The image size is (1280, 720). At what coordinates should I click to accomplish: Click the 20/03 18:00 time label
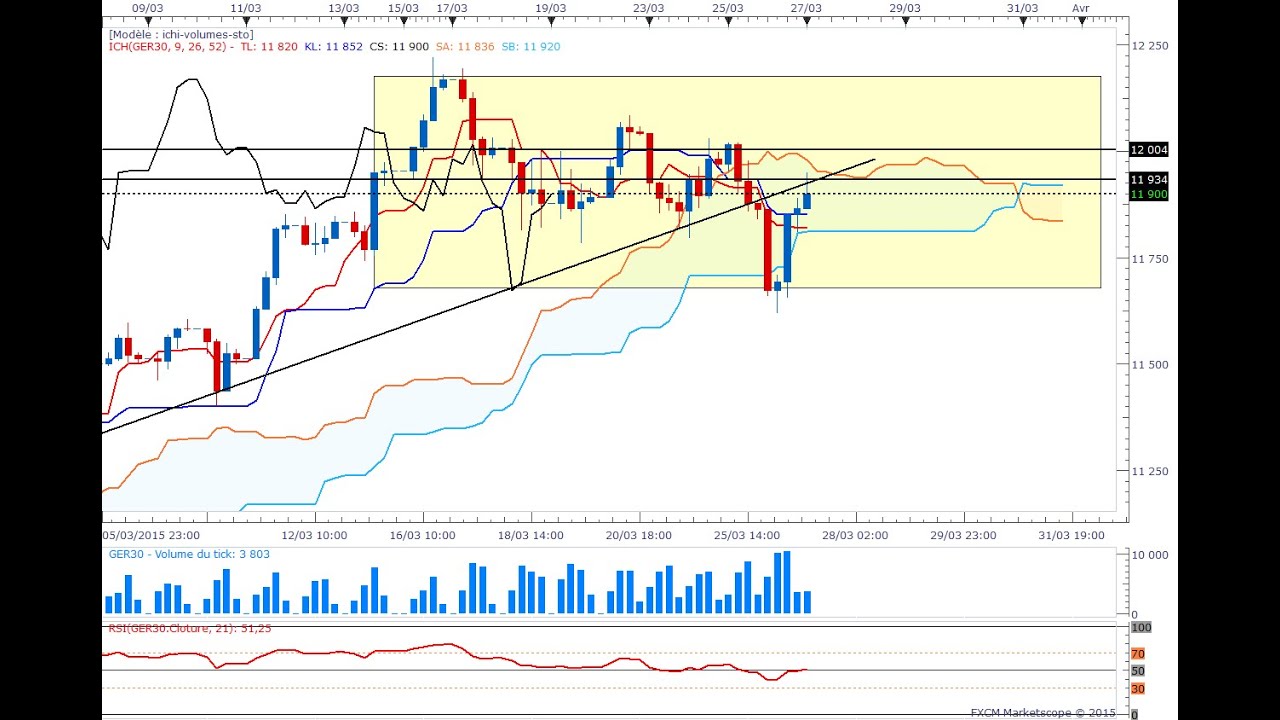click(639, 535)
